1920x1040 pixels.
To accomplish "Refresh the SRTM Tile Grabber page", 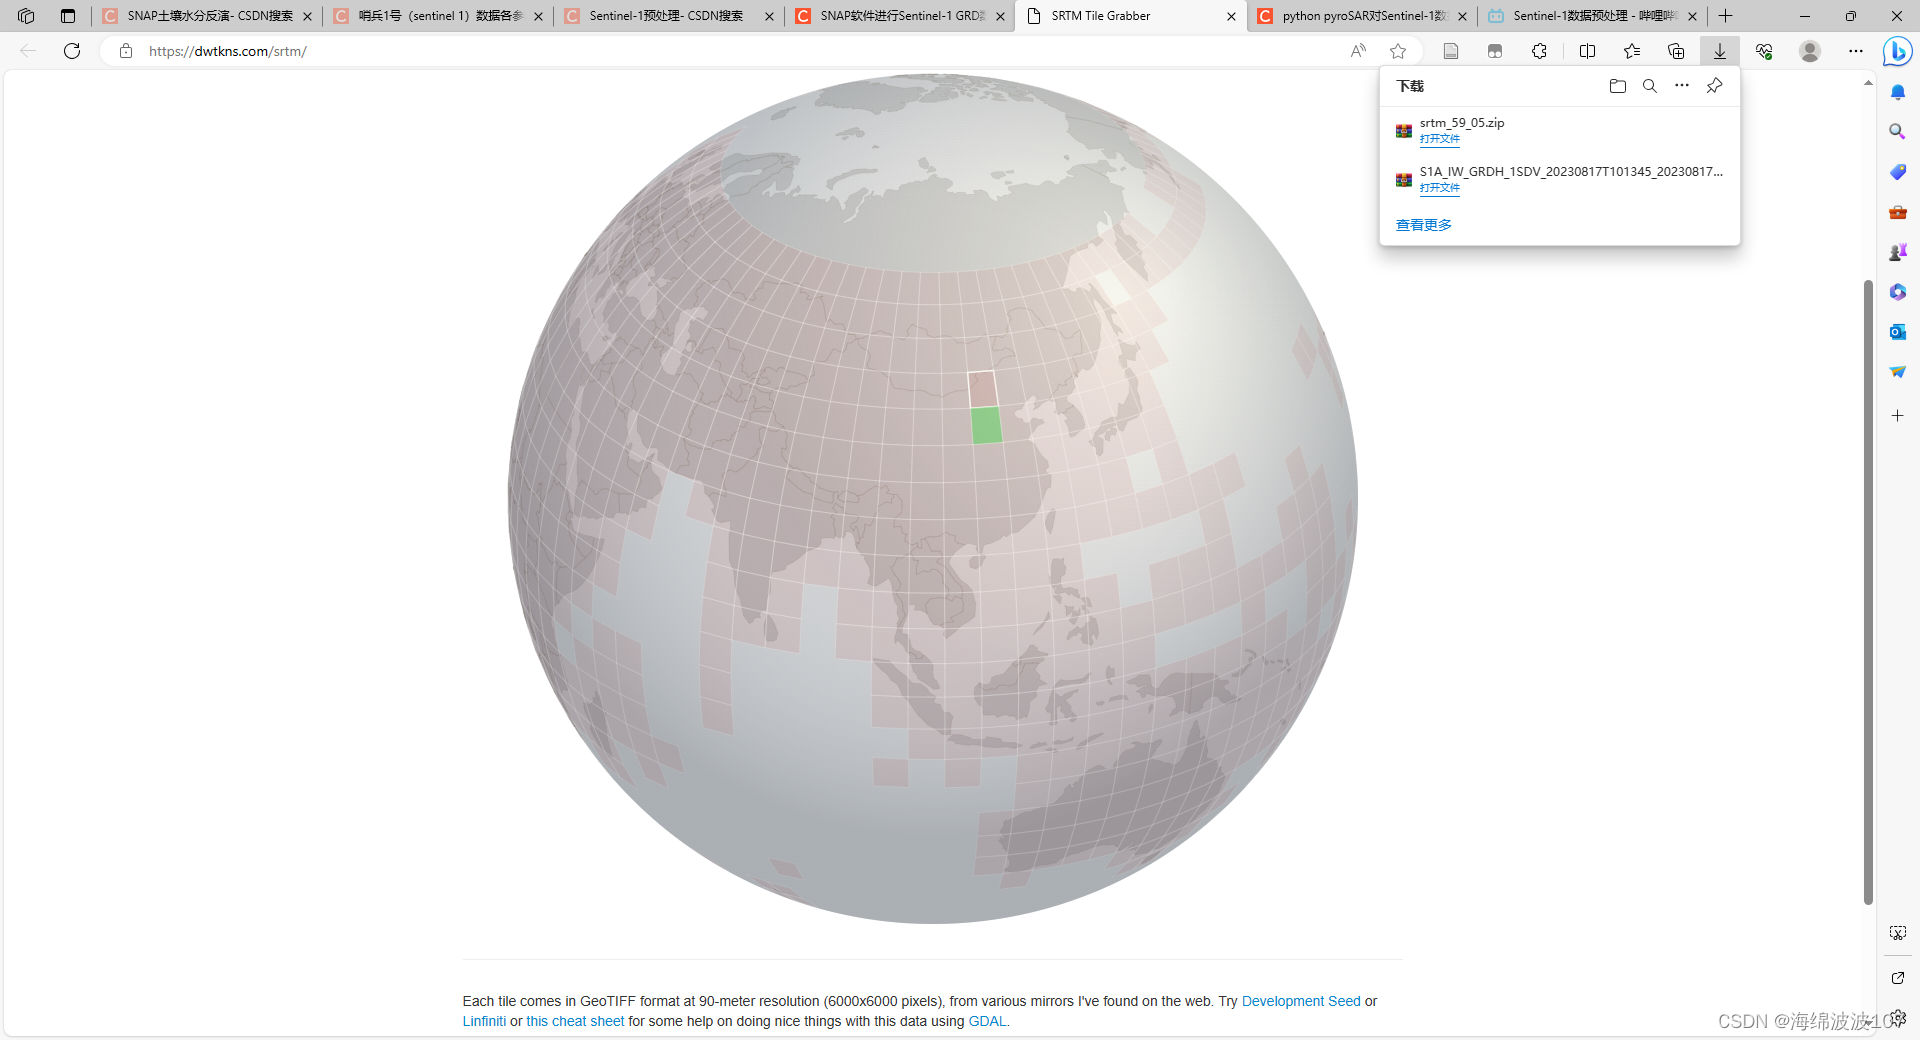I will [x=72, y=51].
